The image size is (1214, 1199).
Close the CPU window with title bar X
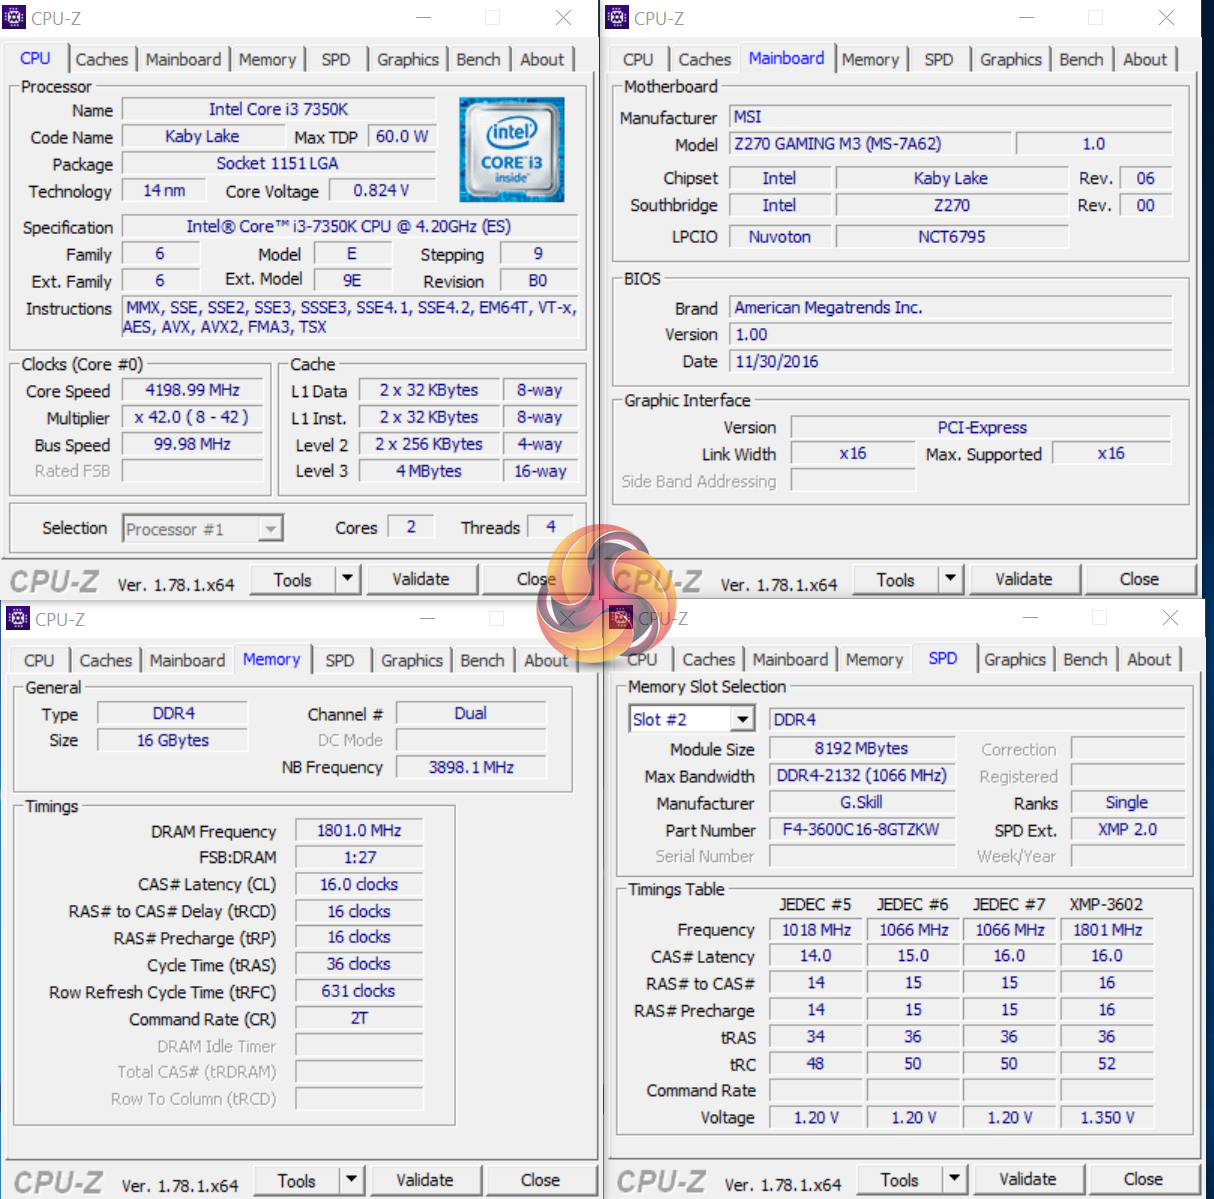[563, 18]
